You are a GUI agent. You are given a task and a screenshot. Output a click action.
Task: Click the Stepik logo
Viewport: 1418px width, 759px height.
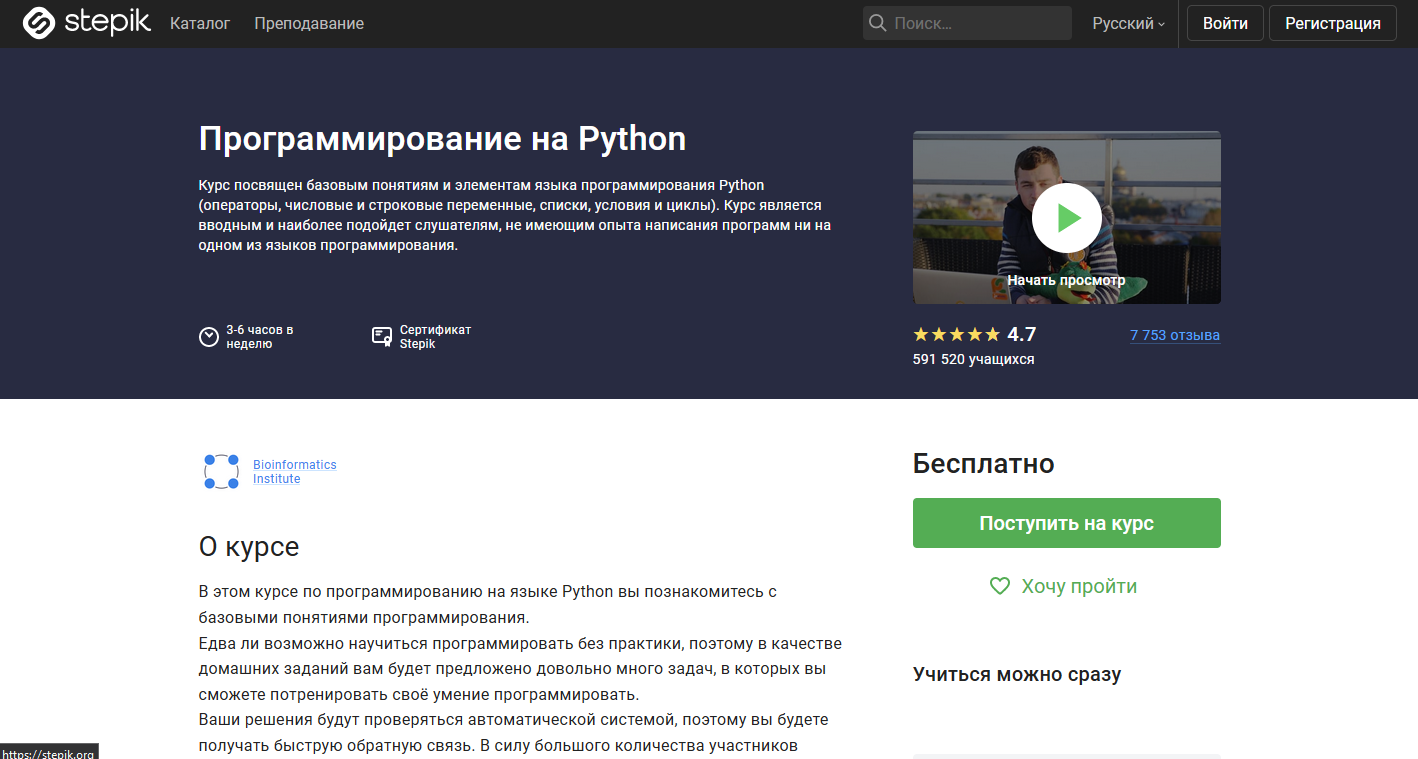(85, 22)
